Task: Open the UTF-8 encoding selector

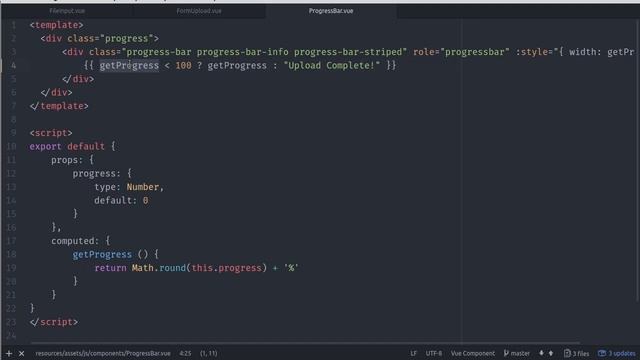Action: (x=434, y=353)
